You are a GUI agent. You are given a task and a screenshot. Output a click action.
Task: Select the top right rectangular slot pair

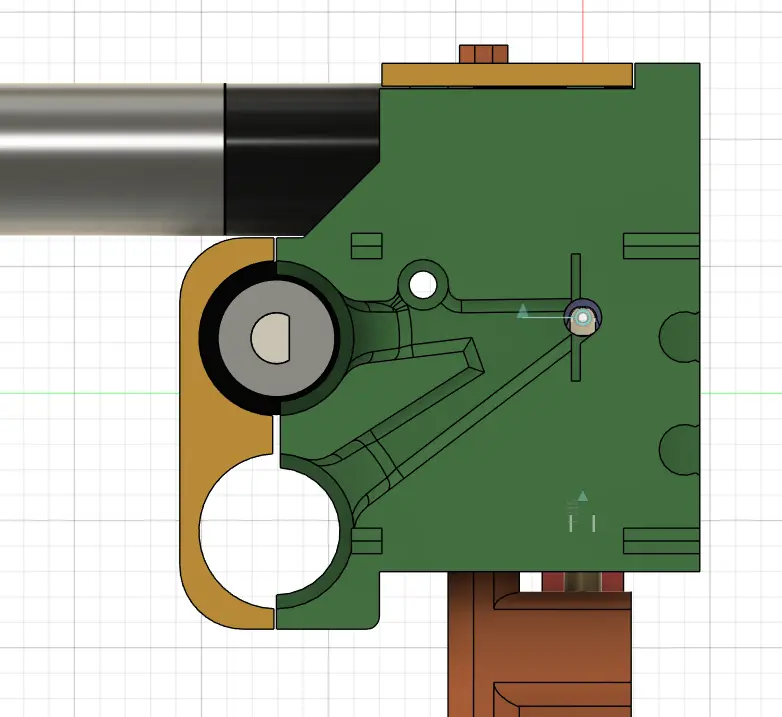(x=660, y=245)
